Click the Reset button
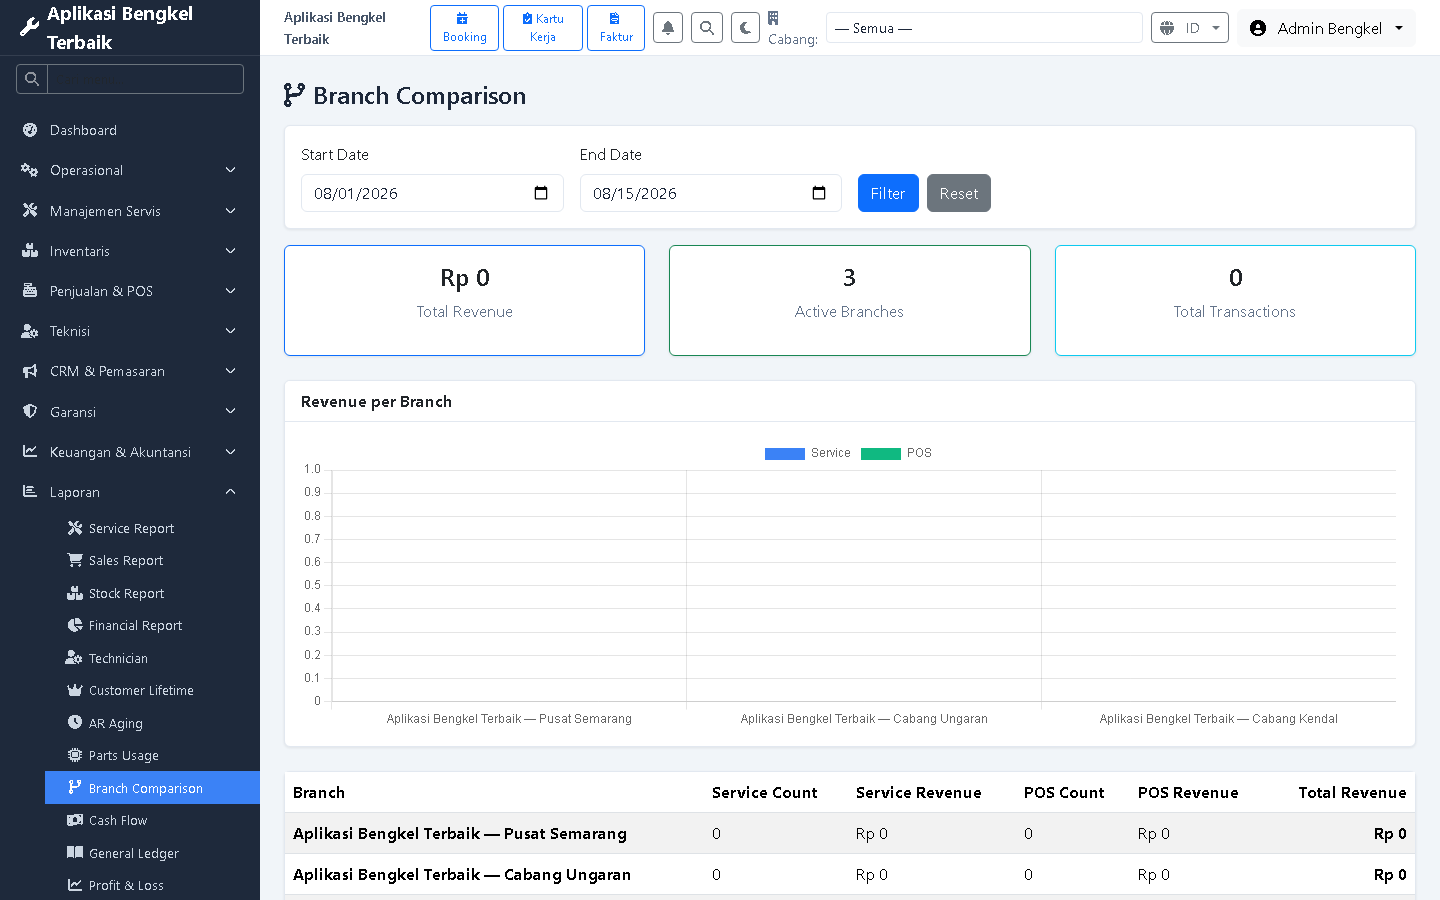The image size is (1440, 900). tap(959, 193)
